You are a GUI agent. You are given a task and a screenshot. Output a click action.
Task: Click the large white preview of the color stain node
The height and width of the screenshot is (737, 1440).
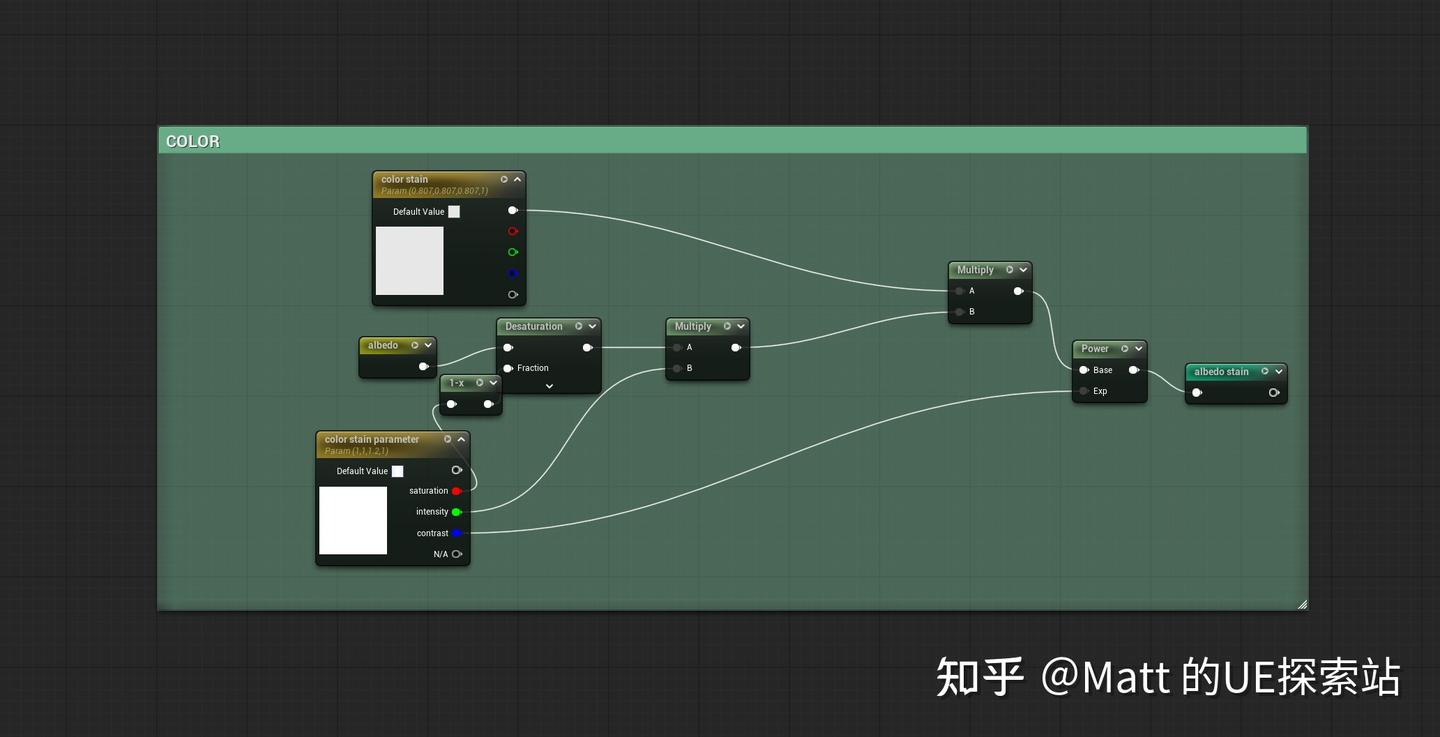tap(410, 262)
